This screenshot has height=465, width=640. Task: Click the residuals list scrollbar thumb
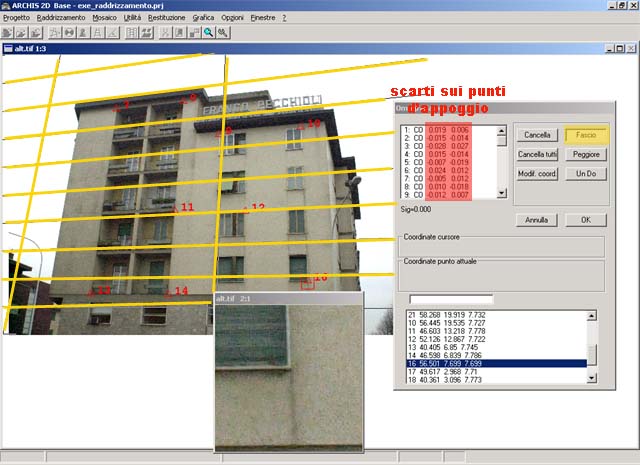(x=502, y=141)
